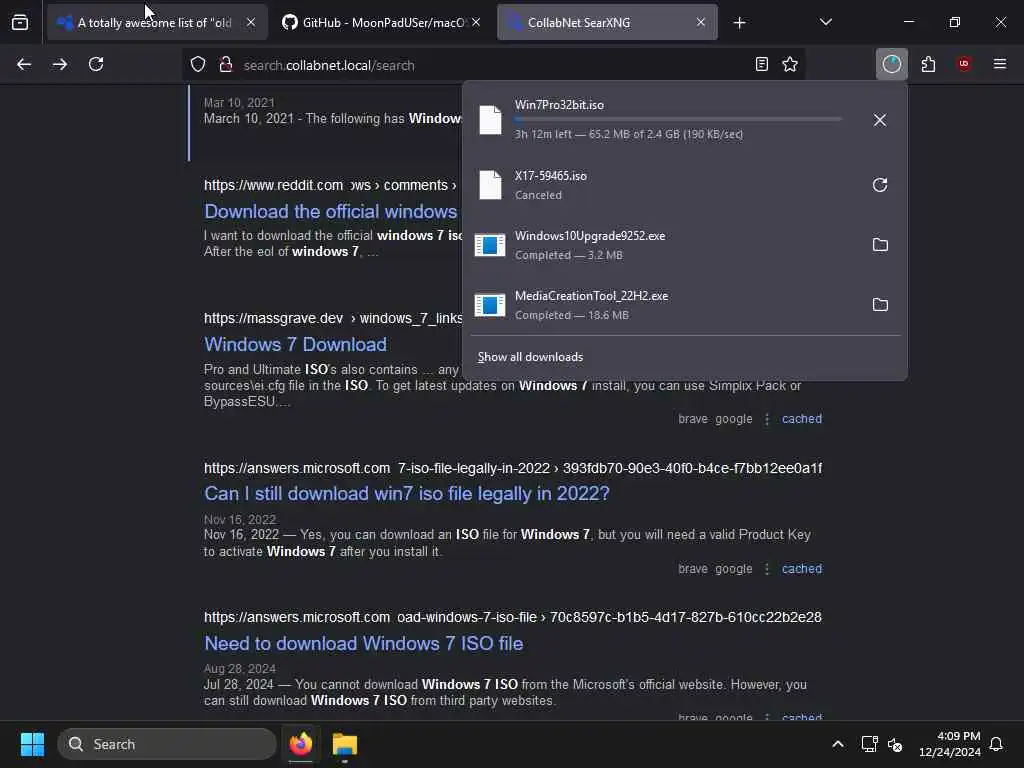The height and width of the screenshot is (768, 1024).
Task: Show site security padlock info
Action: point(226,64)
